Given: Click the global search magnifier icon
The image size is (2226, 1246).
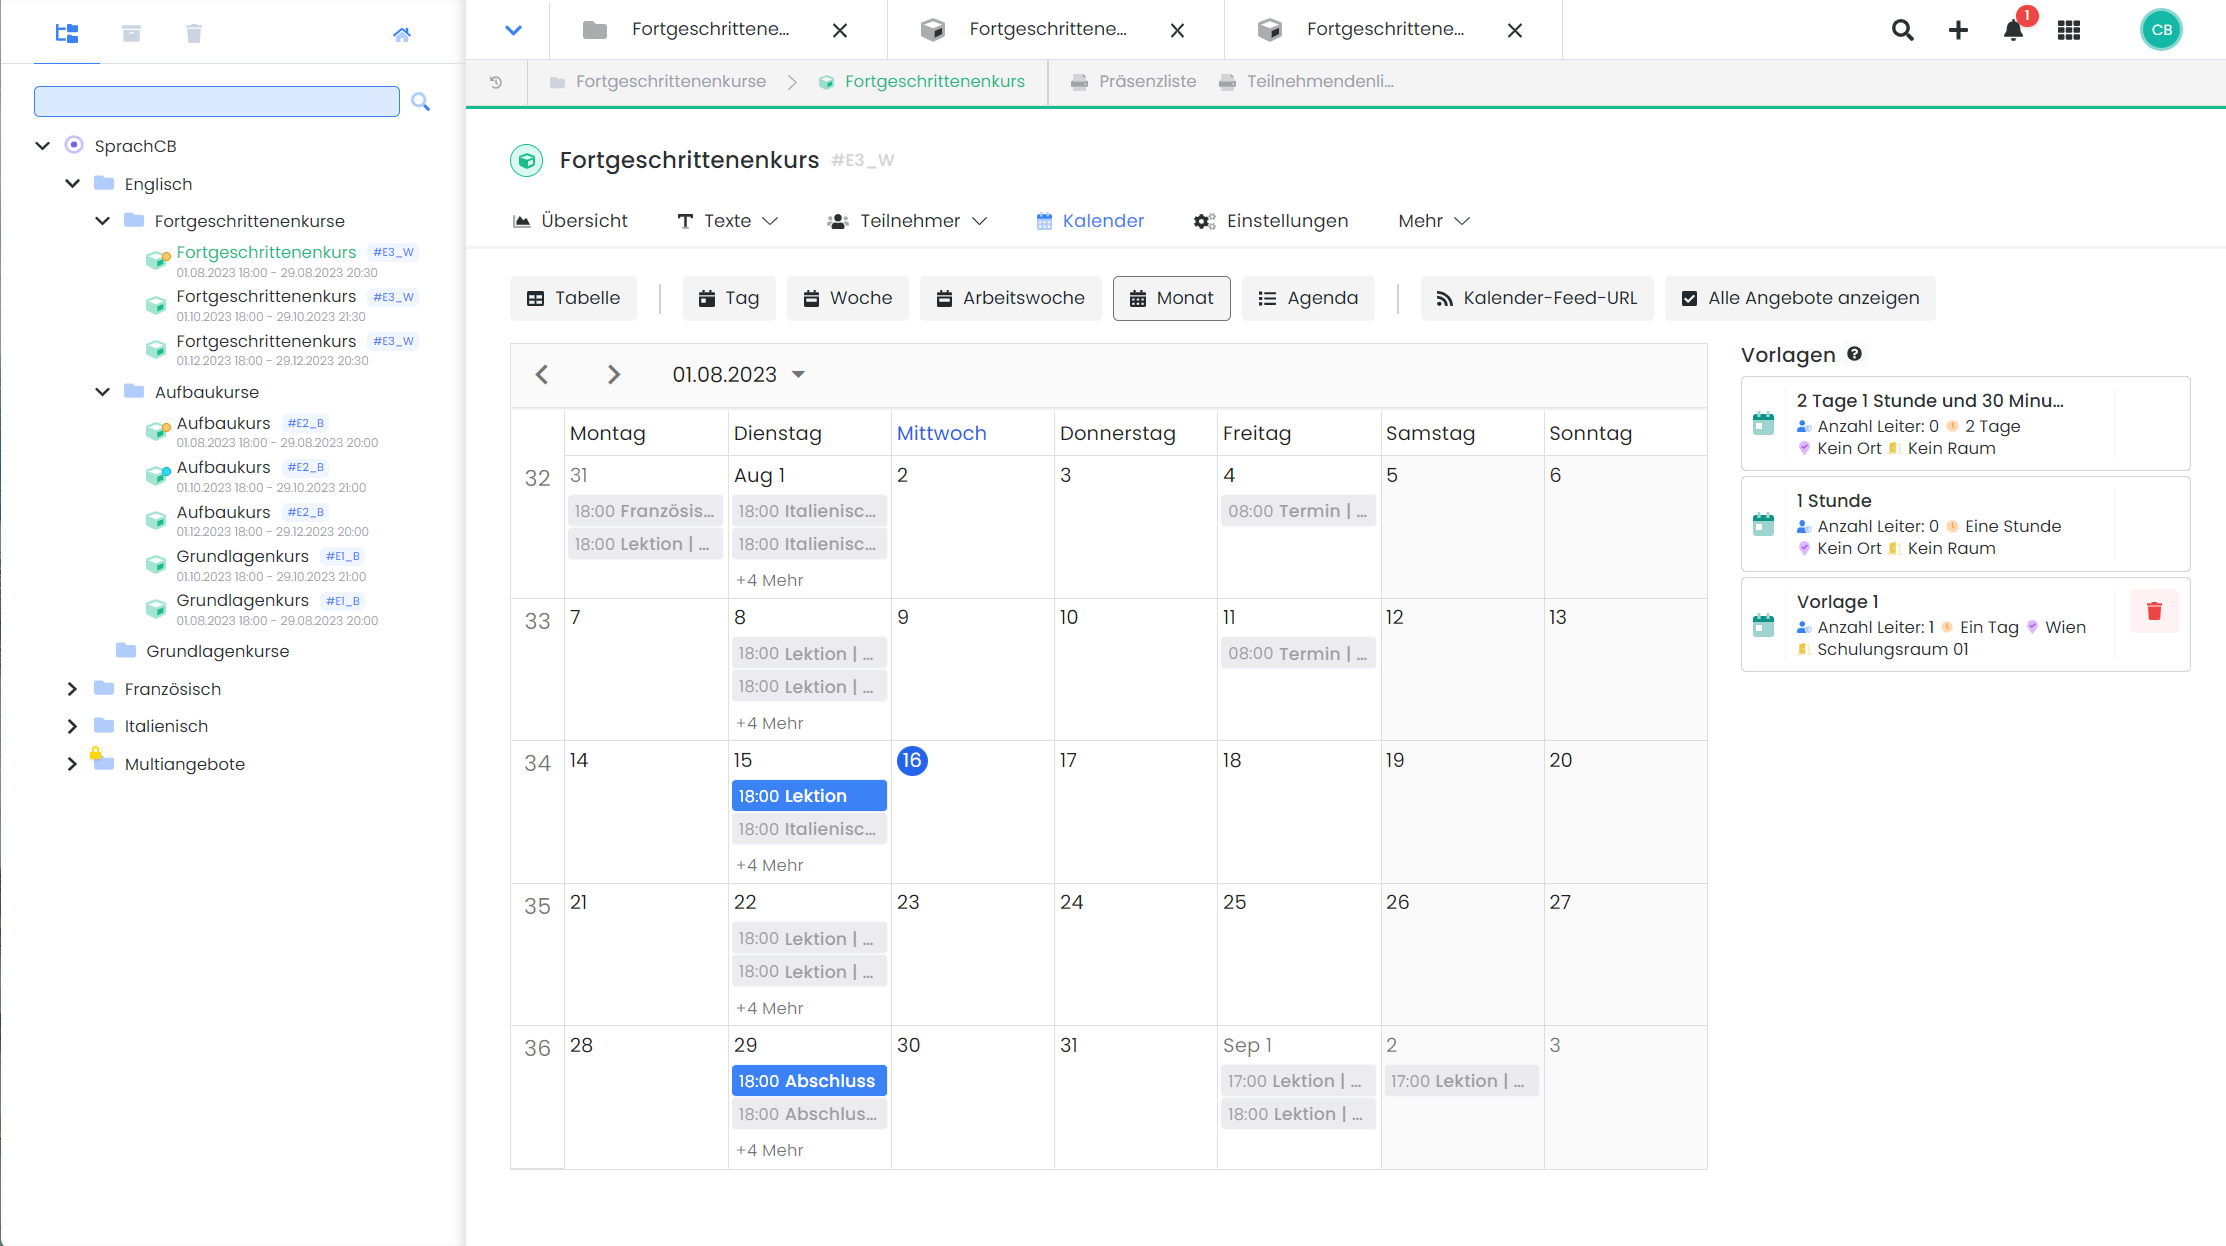Looking at the screenshot, I should coord(1902,30).
